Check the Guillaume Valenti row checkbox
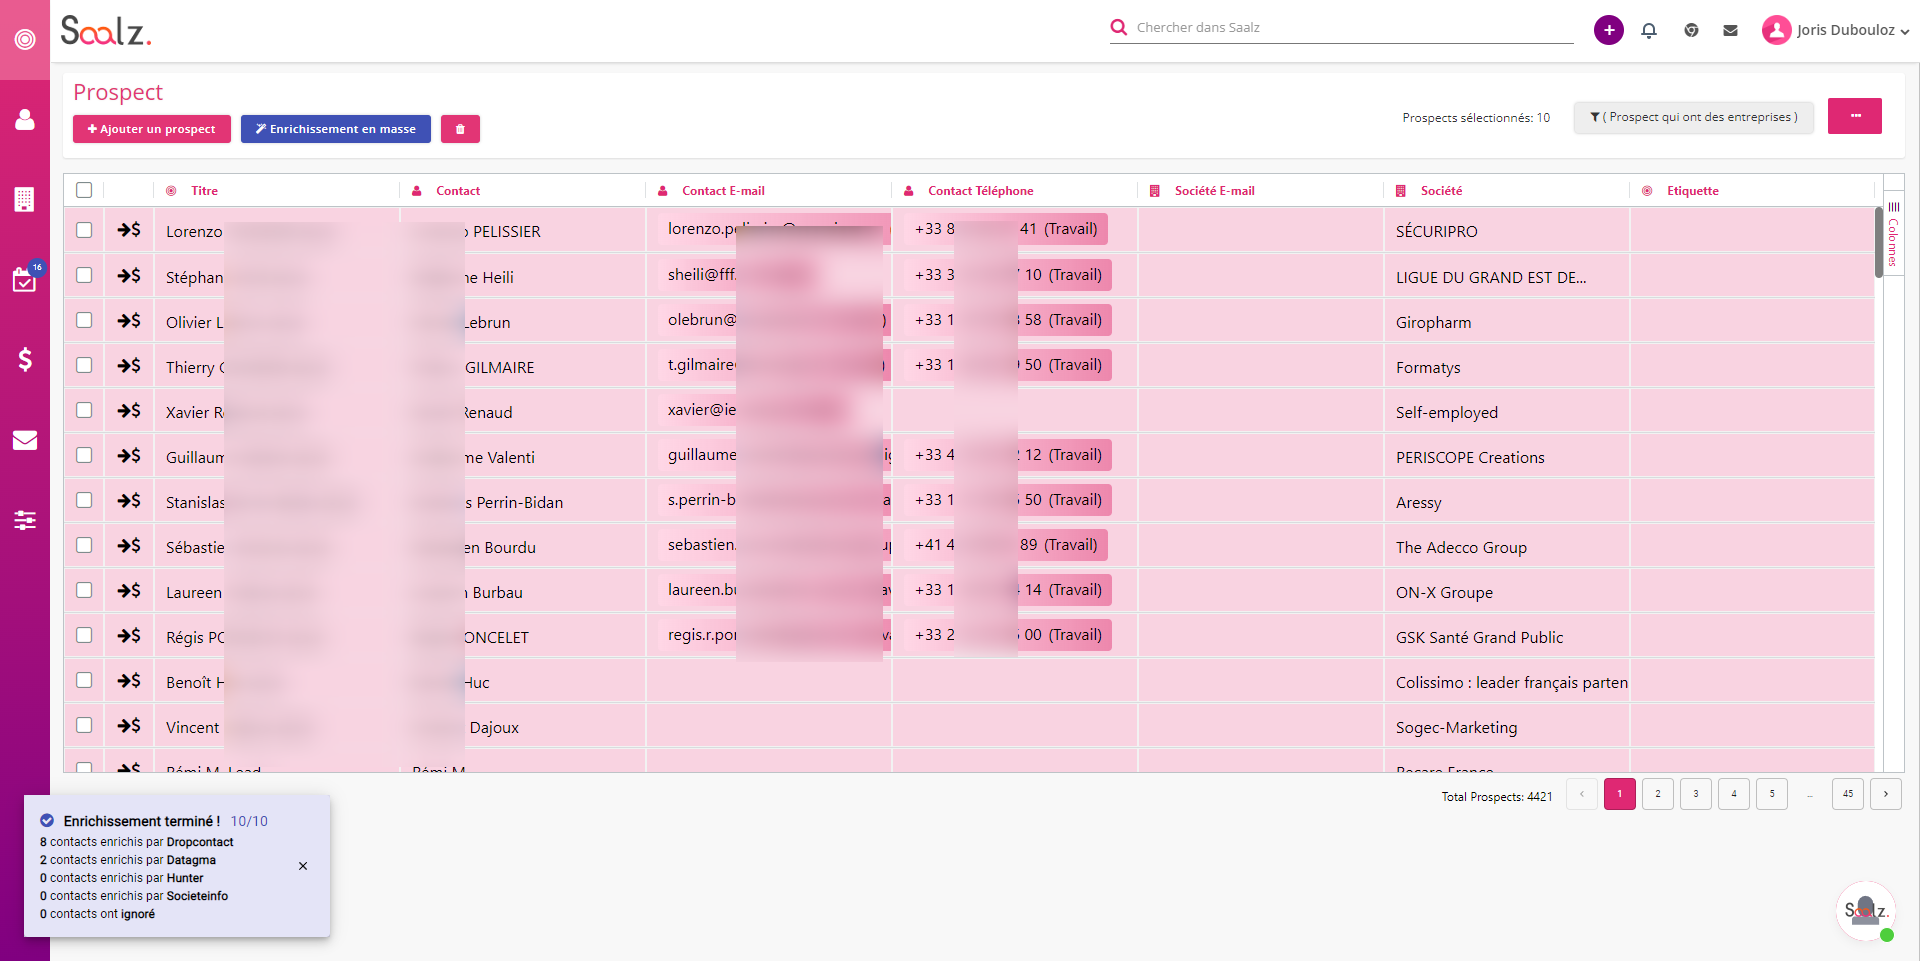Screen dimensions: 1920x961 coord(84,455)
